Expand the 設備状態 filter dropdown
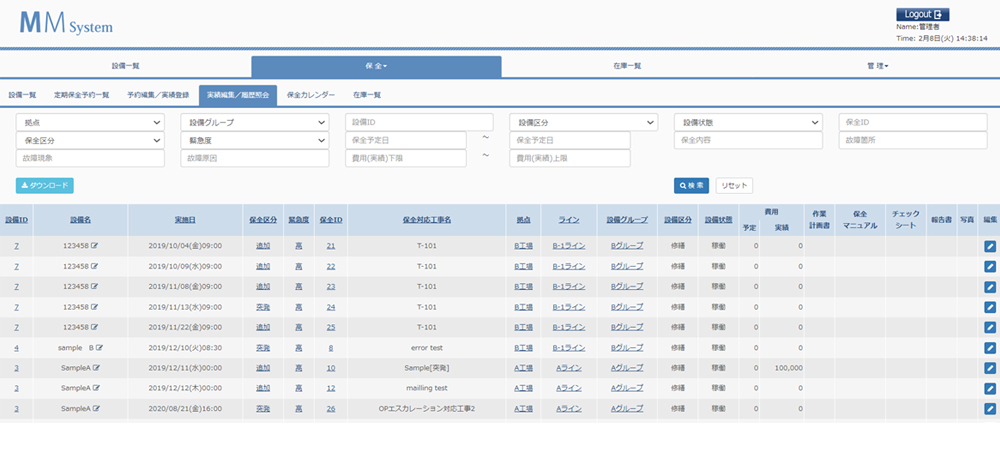Viewport: 1000px width, 460px height. click(x=748, y=122)
